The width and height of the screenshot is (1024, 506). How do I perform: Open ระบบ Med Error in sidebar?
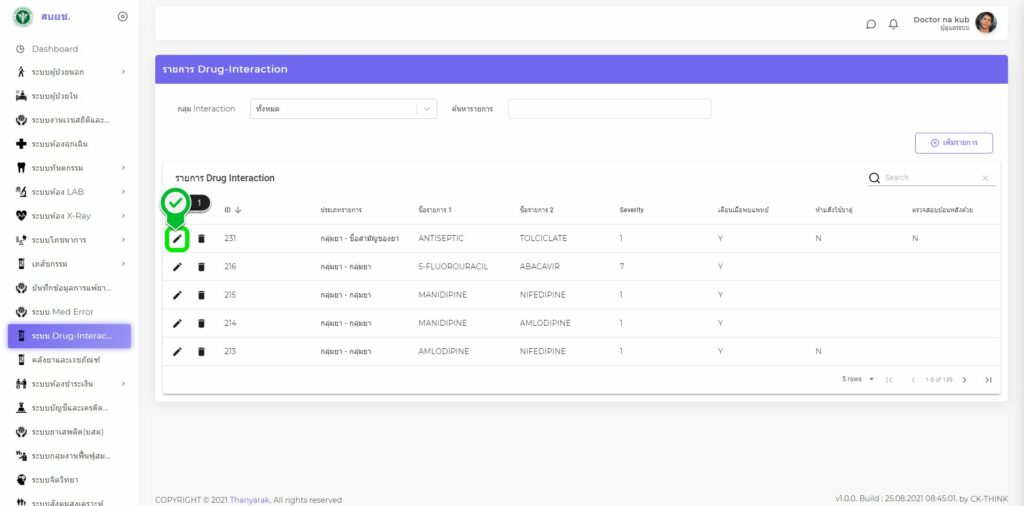coord(62,312)
